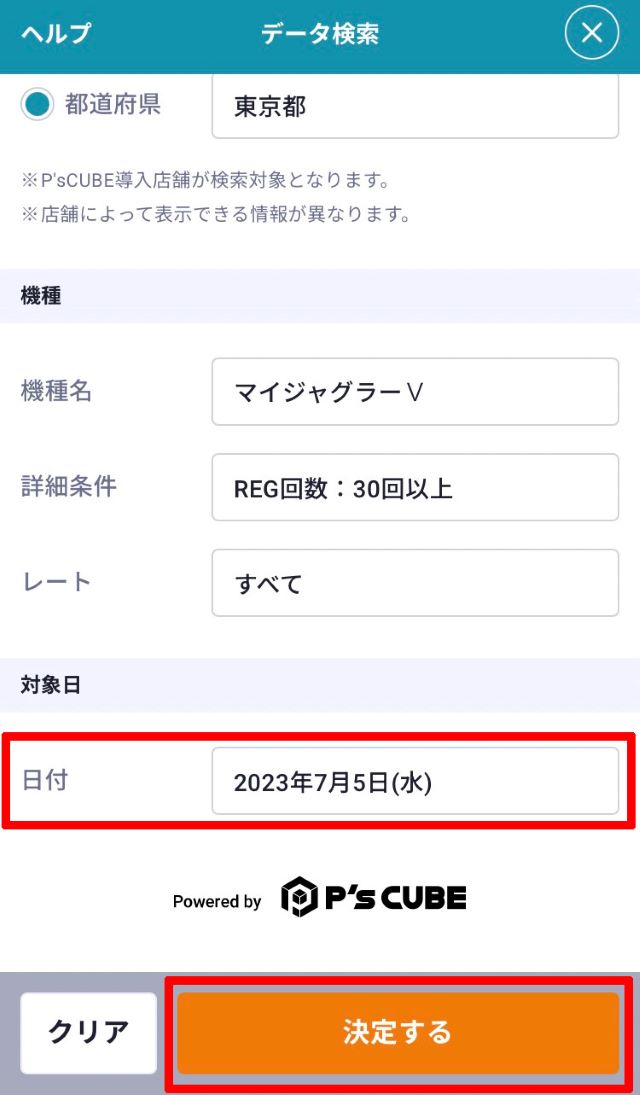Tap the Powered by text
This screenshot has height=1095, width=640.
[217, 901]
